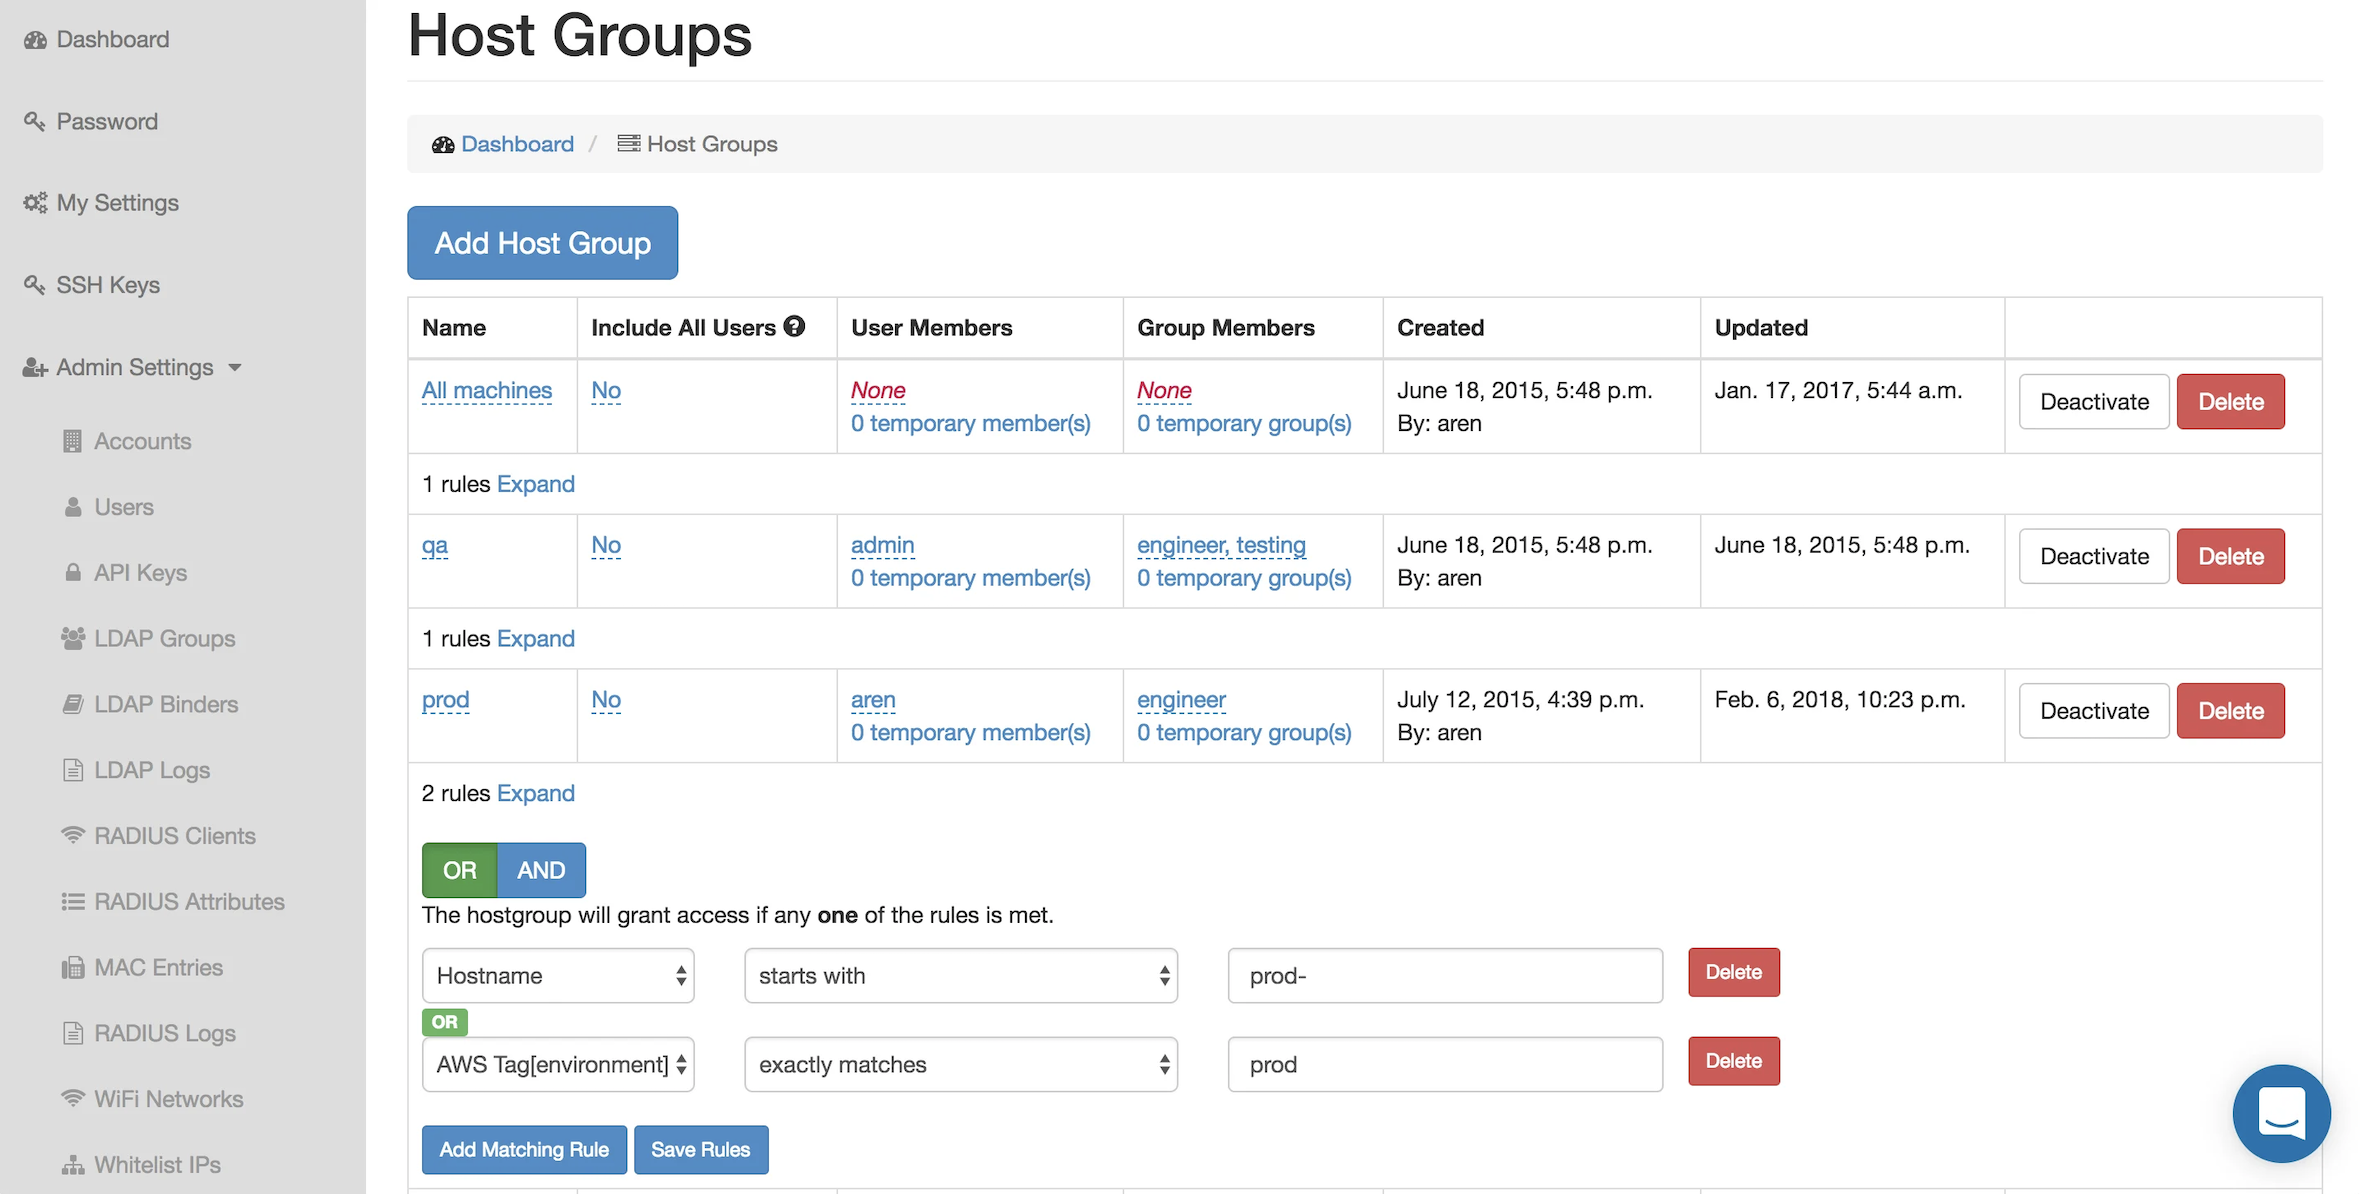
Task: Click the LDAP Groups sidebar icon
Action: (x=73, y=638)
